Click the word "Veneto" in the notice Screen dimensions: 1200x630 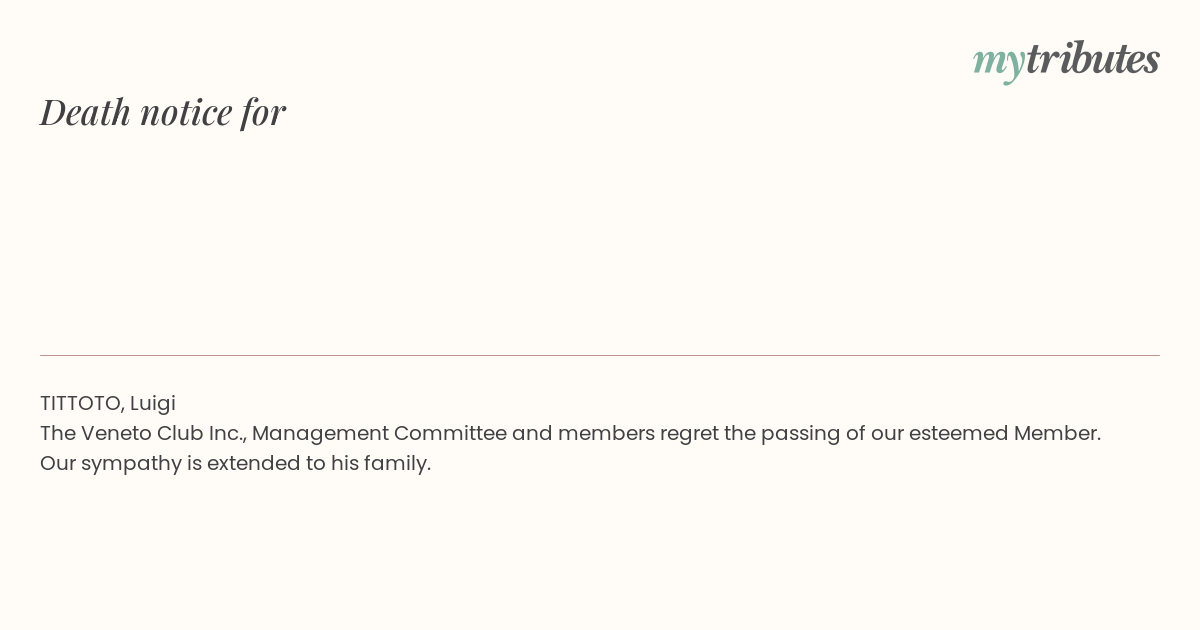[x=116, y=433]
